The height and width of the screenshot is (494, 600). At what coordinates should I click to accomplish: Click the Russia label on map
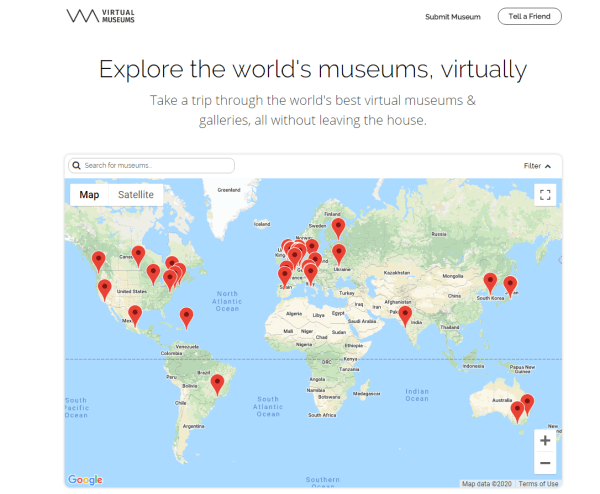[x=439, y=234]
